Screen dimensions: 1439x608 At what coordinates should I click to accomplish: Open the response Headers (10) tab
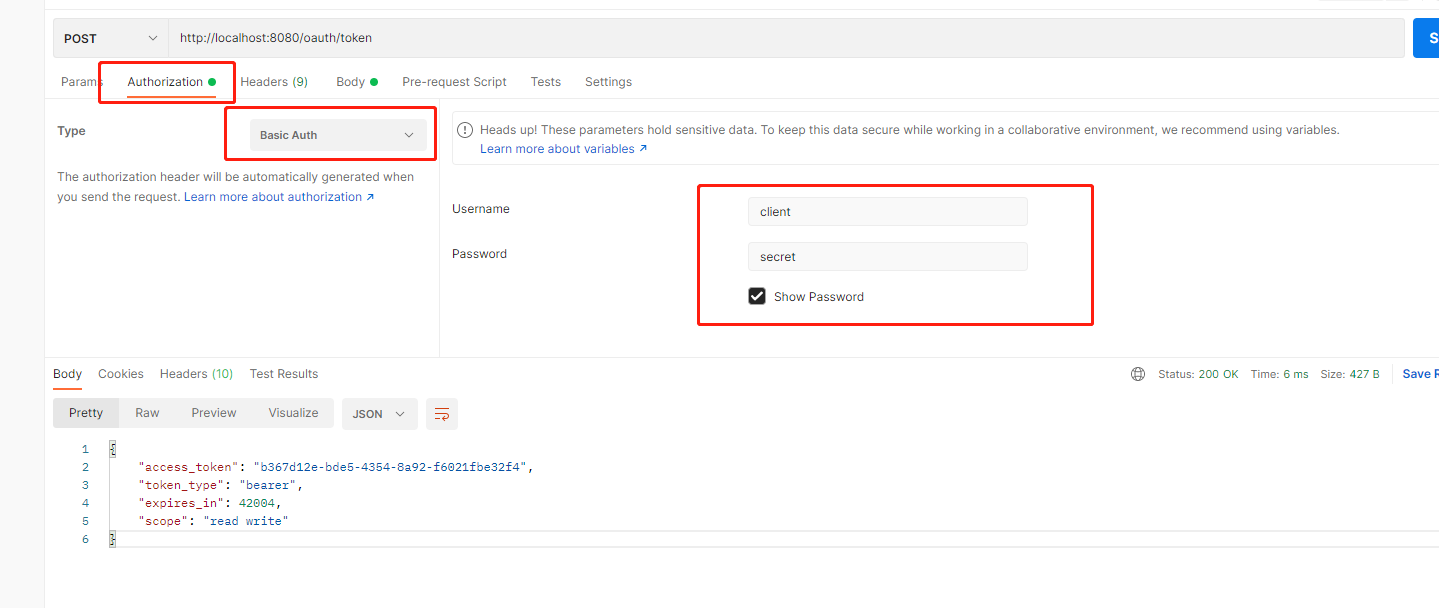[x=196, y=374]
